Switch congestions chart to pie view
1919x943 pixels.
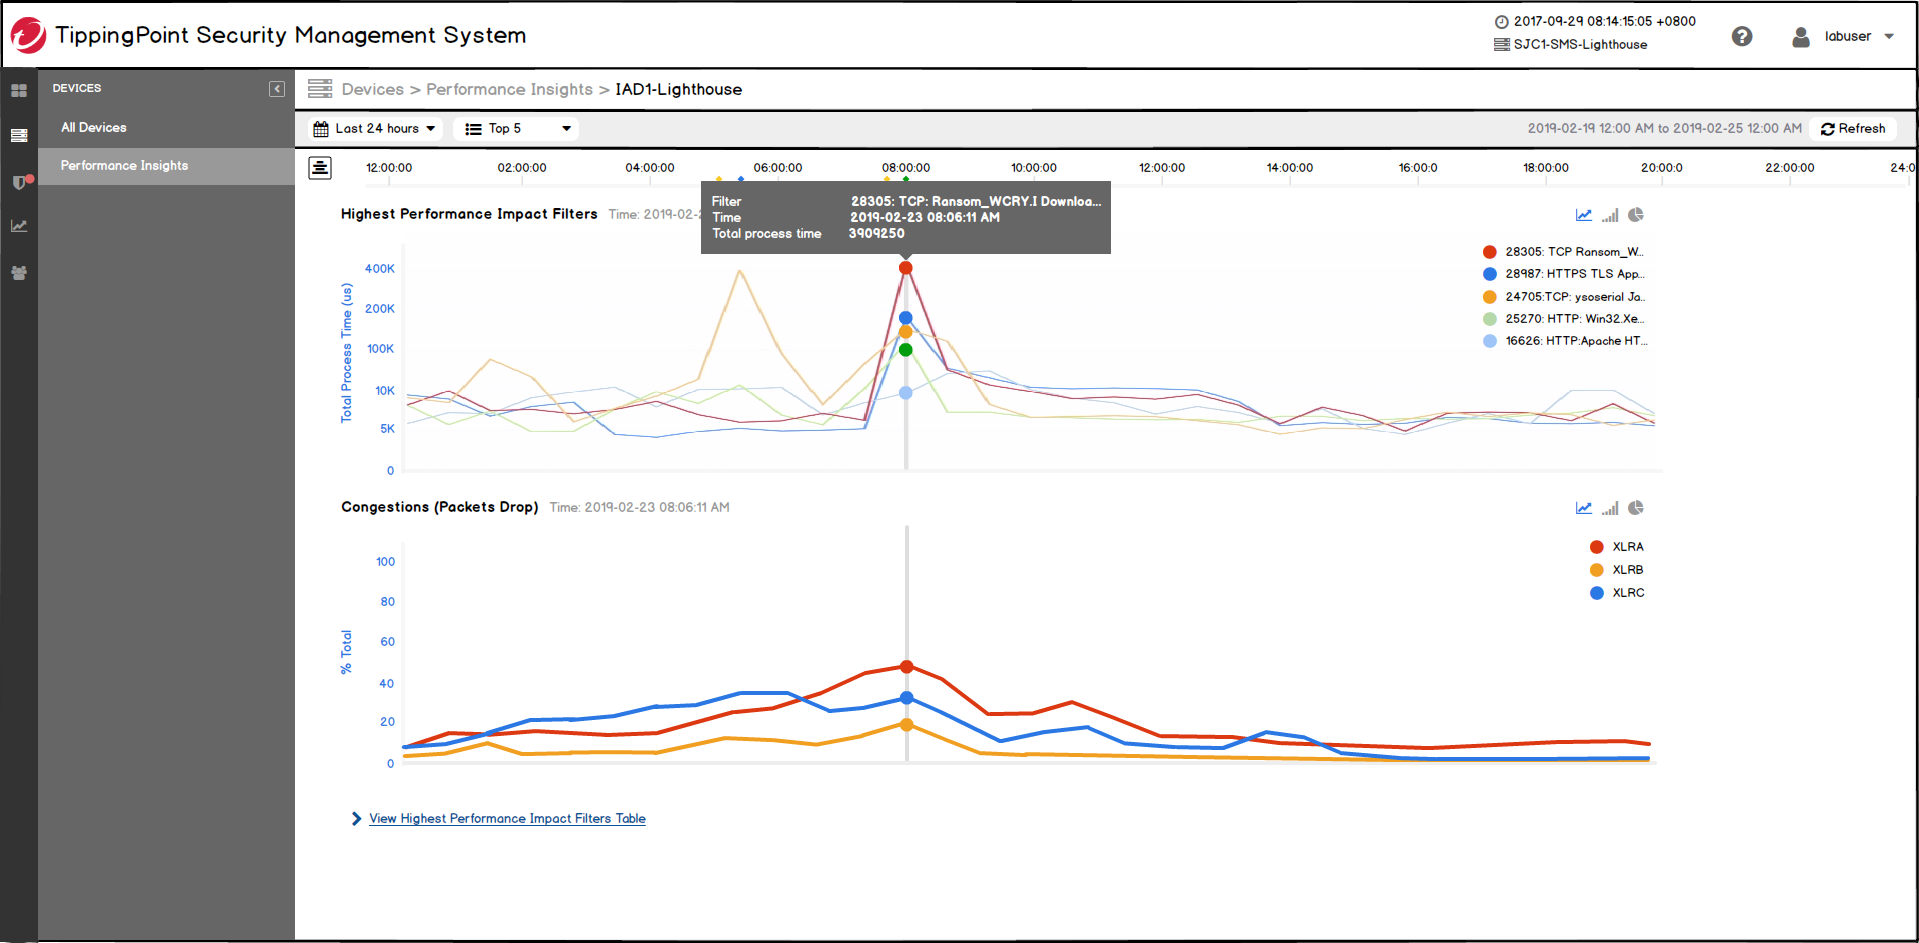click(1636, 508)
